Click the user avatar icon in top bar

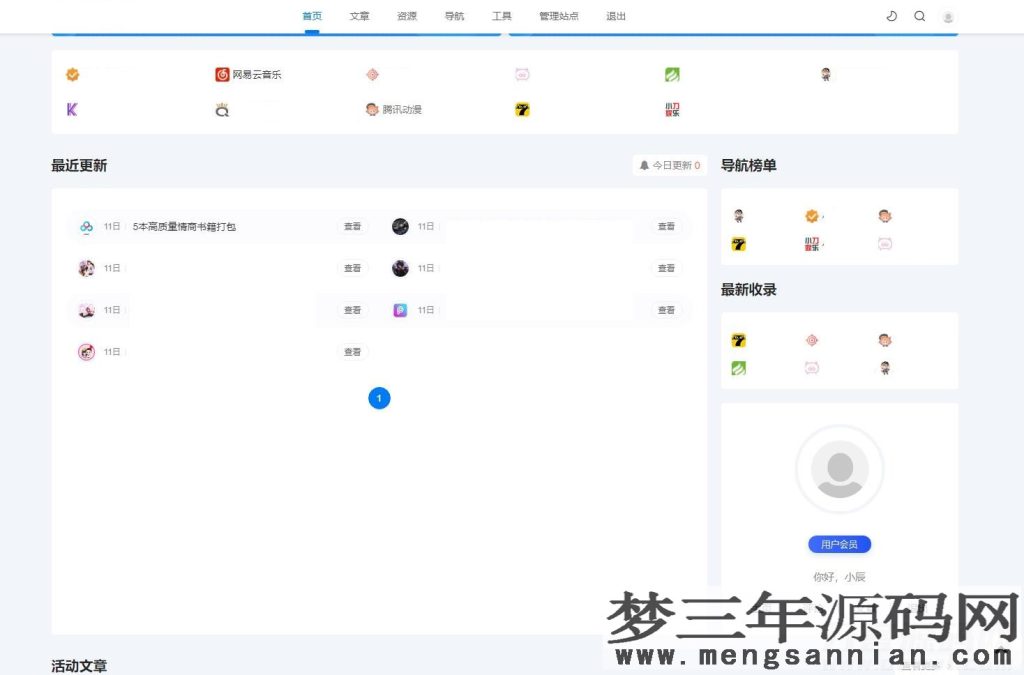click(x=948, y=16)
